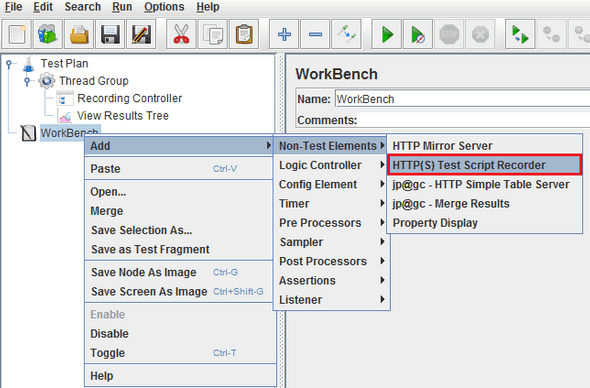
Task: Open the Run menu
Action: (122, 7)
